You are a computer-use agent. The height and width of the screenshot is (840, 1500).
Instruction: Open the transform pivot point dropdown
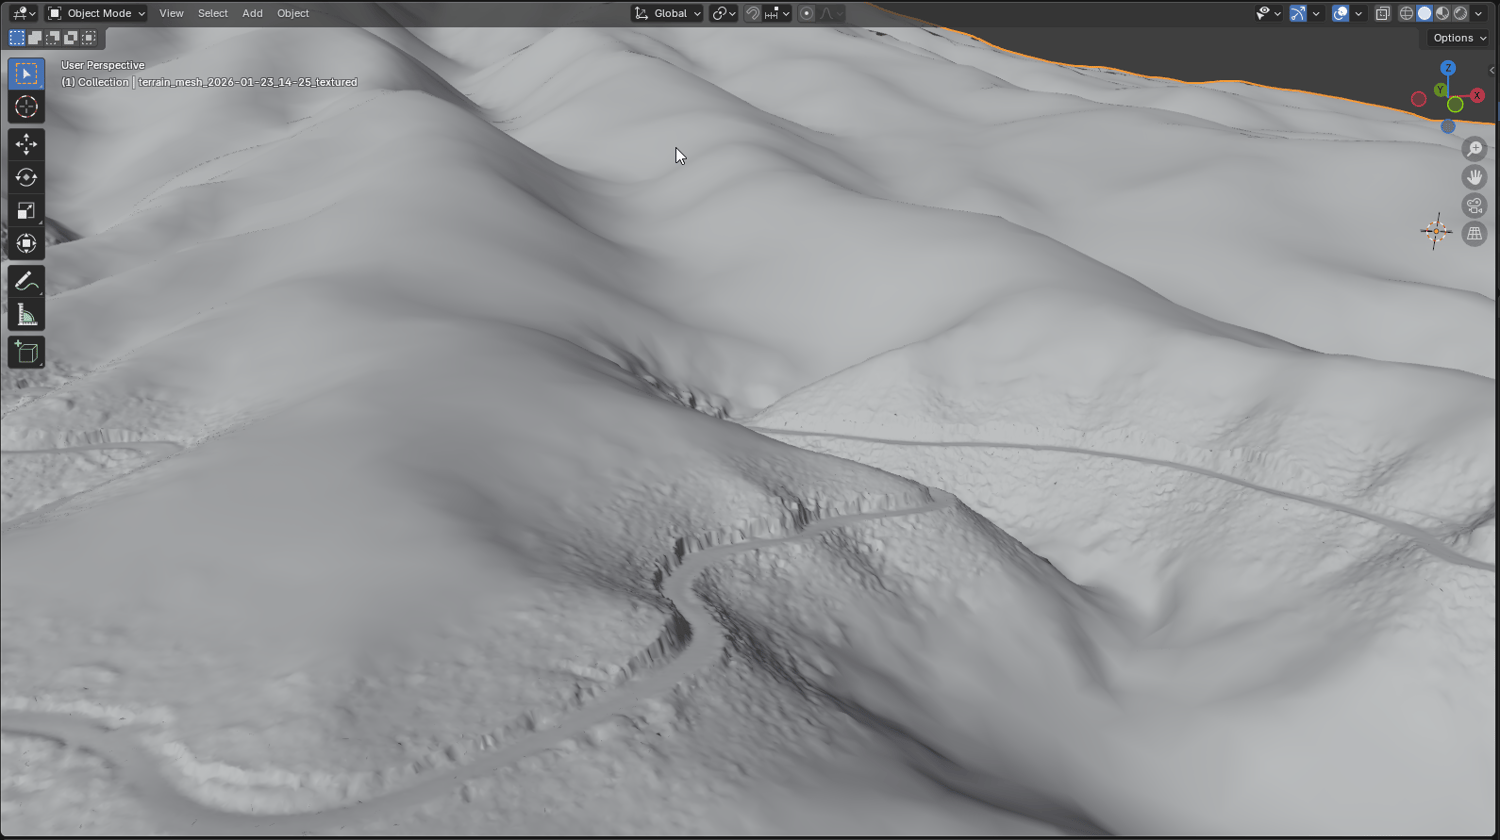pos(724,13)
